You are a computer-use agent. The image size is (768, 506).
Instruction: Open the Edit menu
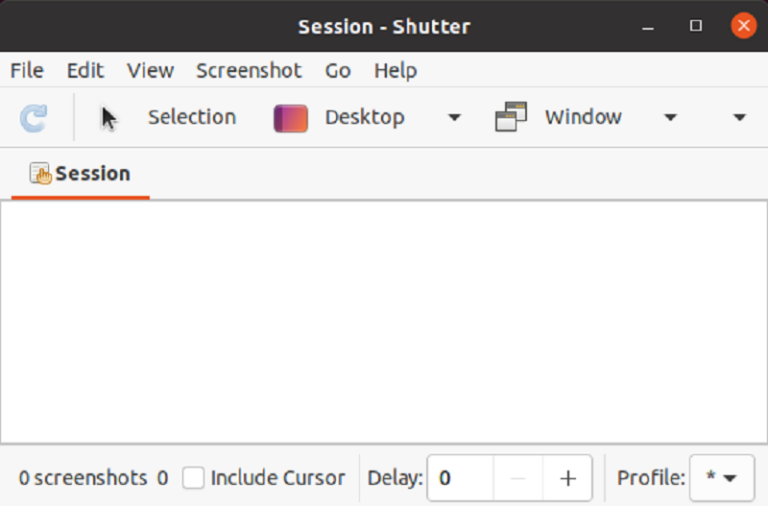85,71
